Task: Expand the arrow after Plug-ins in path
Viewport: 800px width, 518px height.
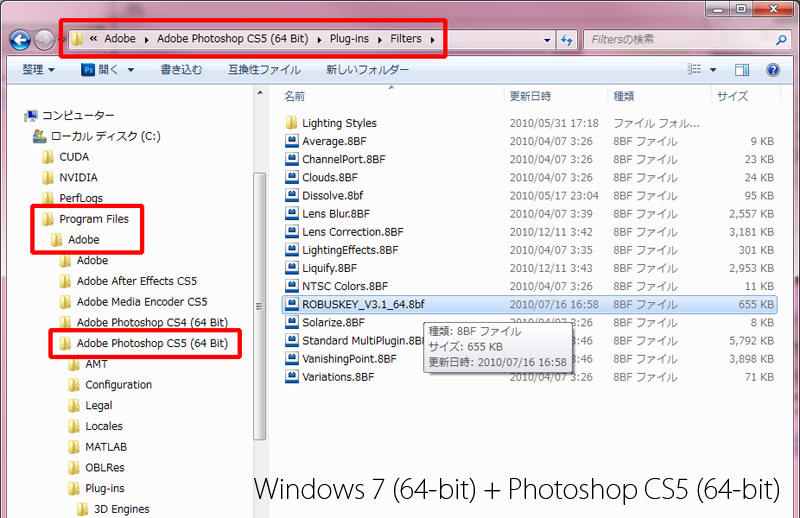Action: coord(380,40)
